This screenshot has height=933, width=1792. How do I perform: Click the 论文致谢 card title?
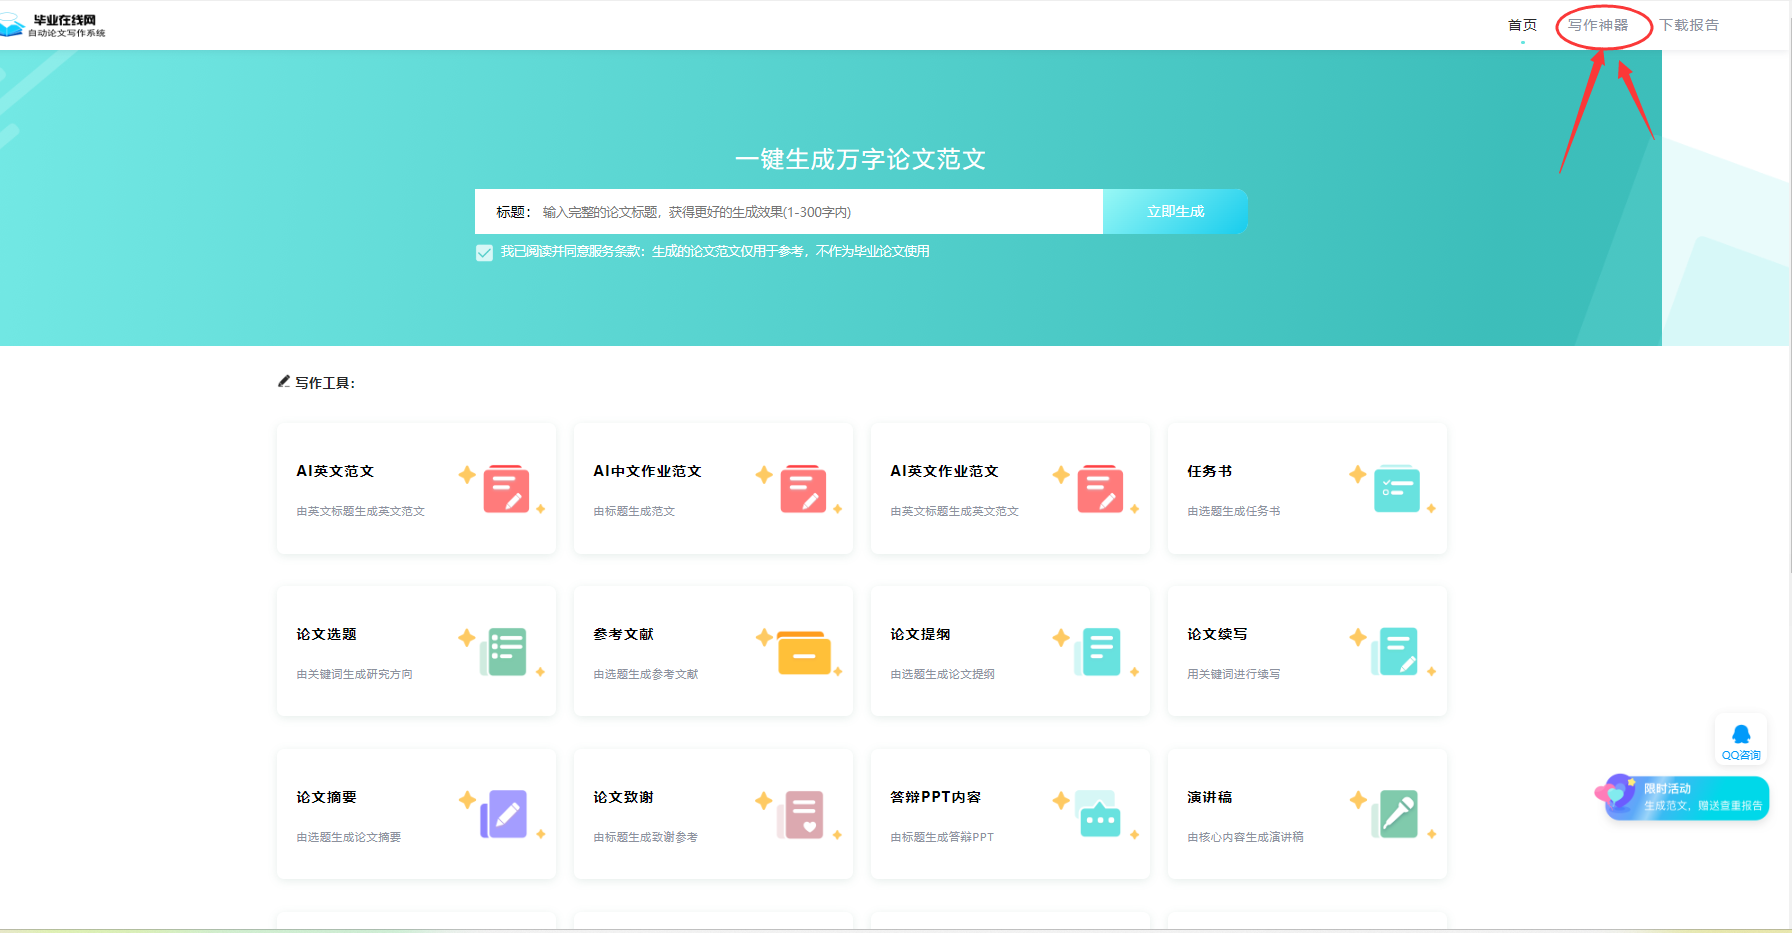tap(623, 797)
